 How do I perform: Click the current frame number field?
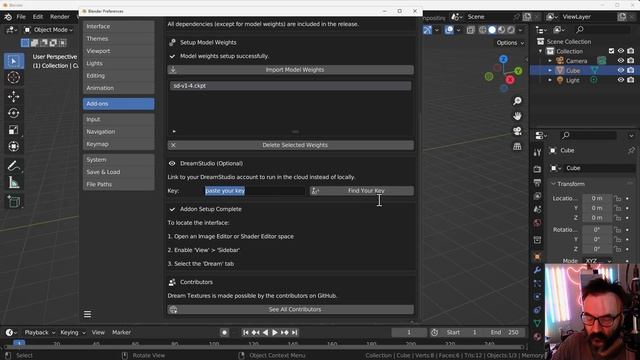pos(409,333)
